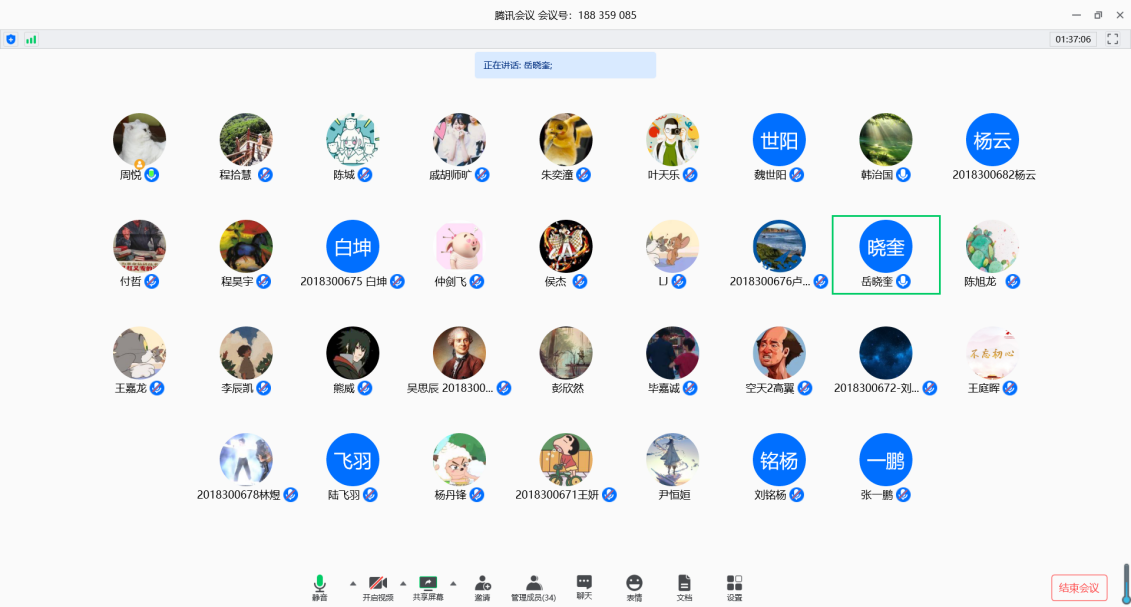Turn on the camera (开启视频)

coord(377,587)
